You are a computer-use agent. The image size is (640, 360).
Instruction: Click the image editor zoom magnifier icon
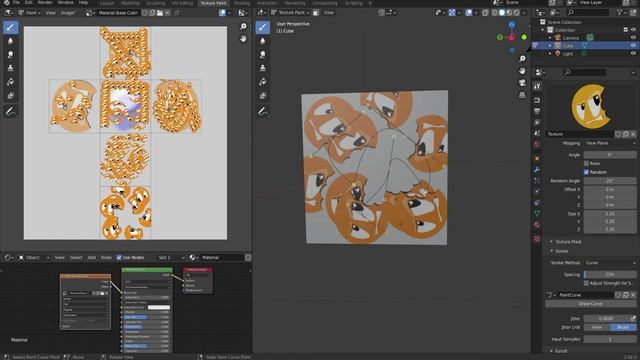click(x=243, y=27)
